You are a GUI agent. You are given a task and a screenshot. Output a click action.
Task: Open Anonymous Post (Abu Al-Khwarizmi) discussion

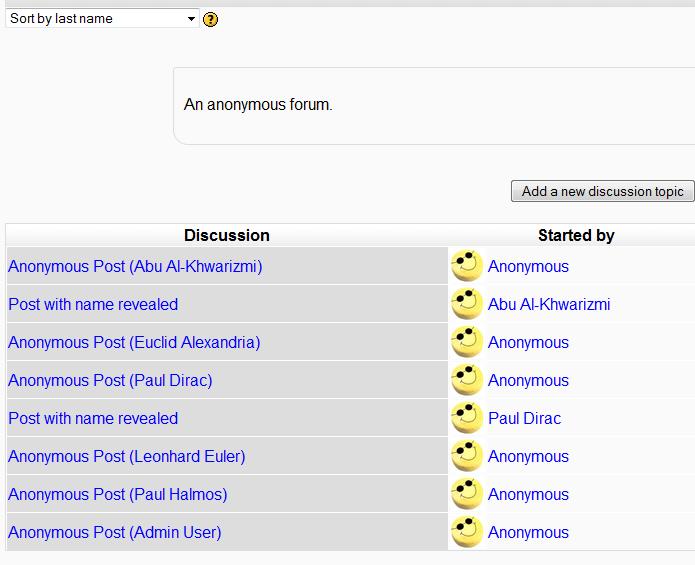[x=135, y=266]
